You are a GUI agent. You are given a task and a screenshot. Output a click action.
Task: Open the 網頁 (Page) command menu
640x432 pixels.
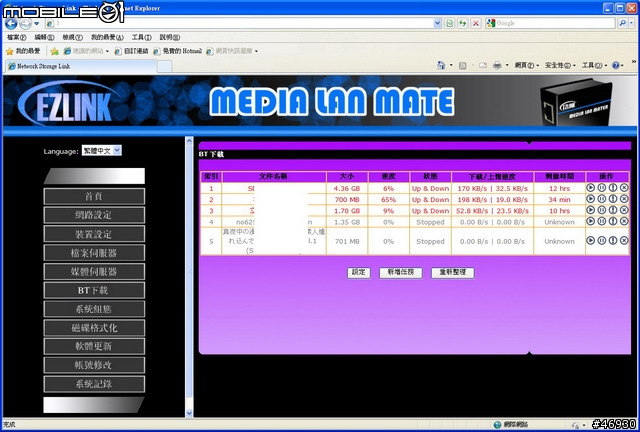527,65
